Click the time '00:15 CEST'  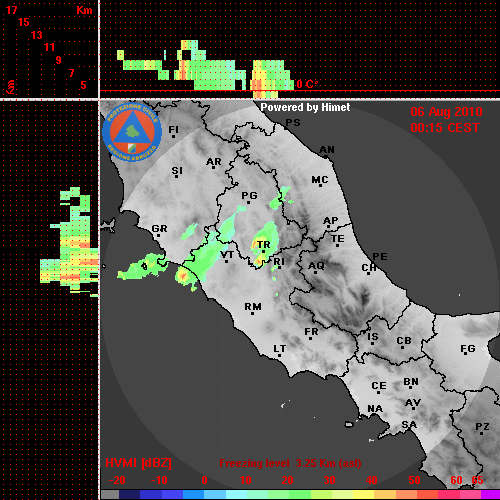(445, 128)
